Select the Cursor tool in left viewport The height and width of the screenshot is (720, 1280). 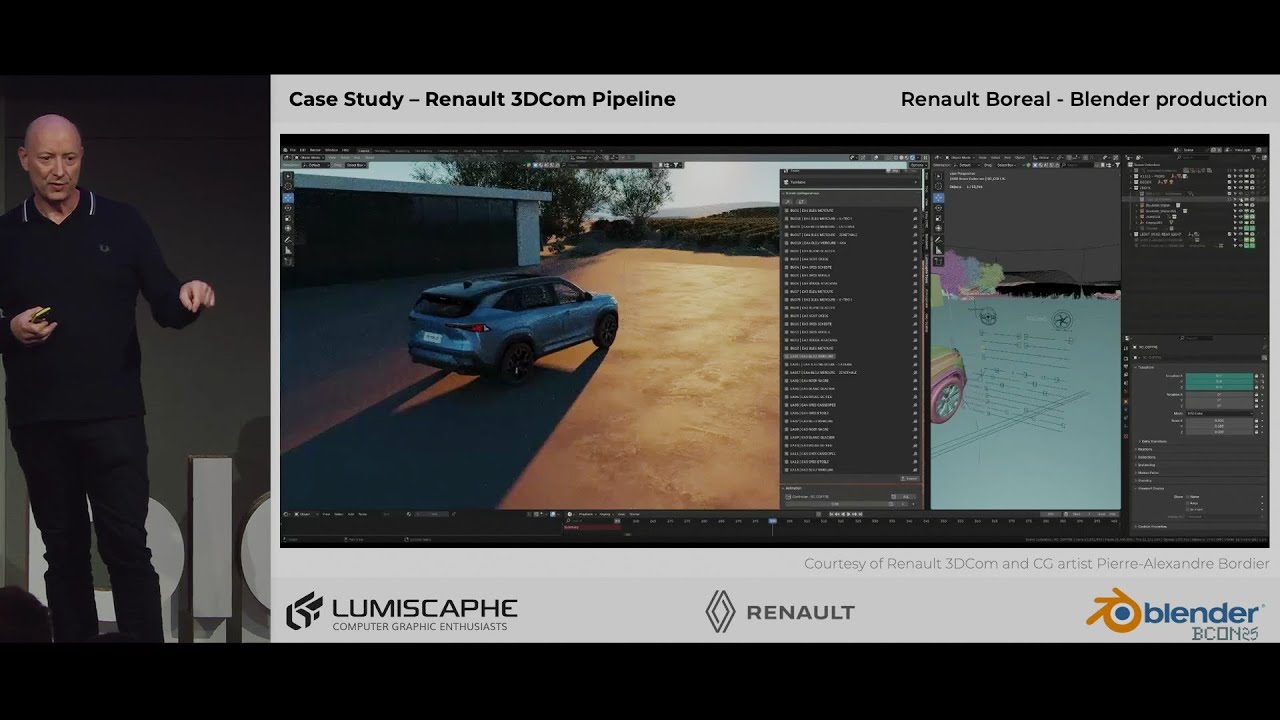click(288, 186)
